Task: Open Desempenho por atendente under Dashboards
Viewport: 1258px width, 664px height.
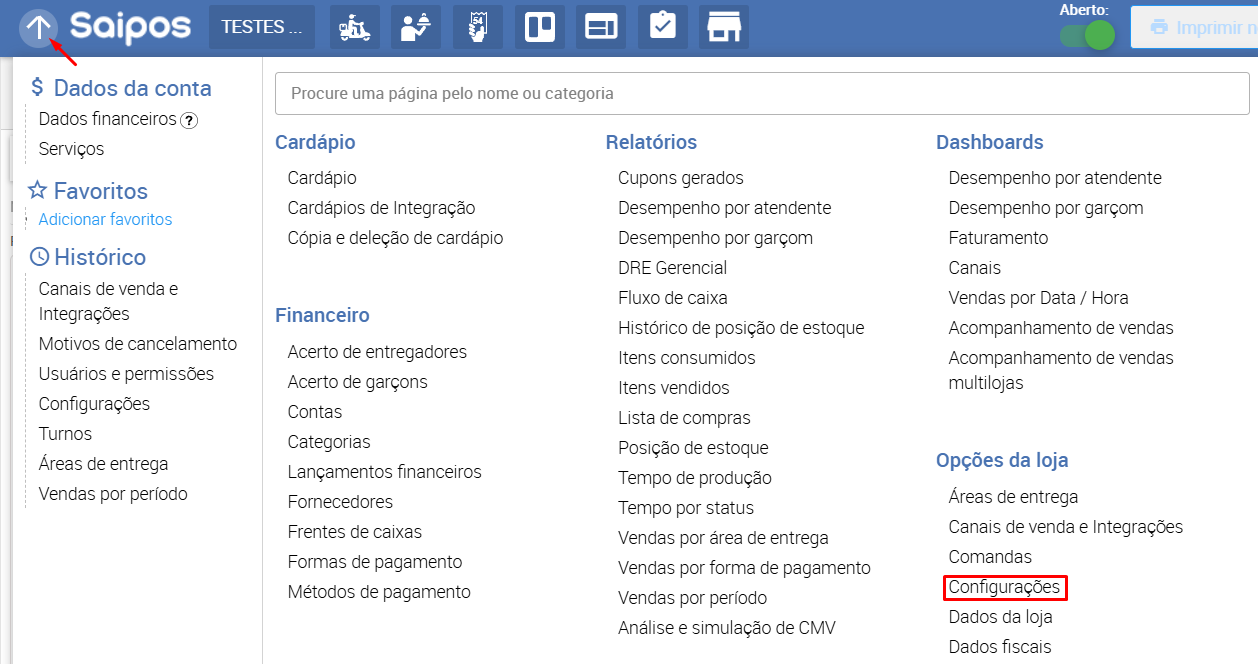Action: pos(1055,178)
